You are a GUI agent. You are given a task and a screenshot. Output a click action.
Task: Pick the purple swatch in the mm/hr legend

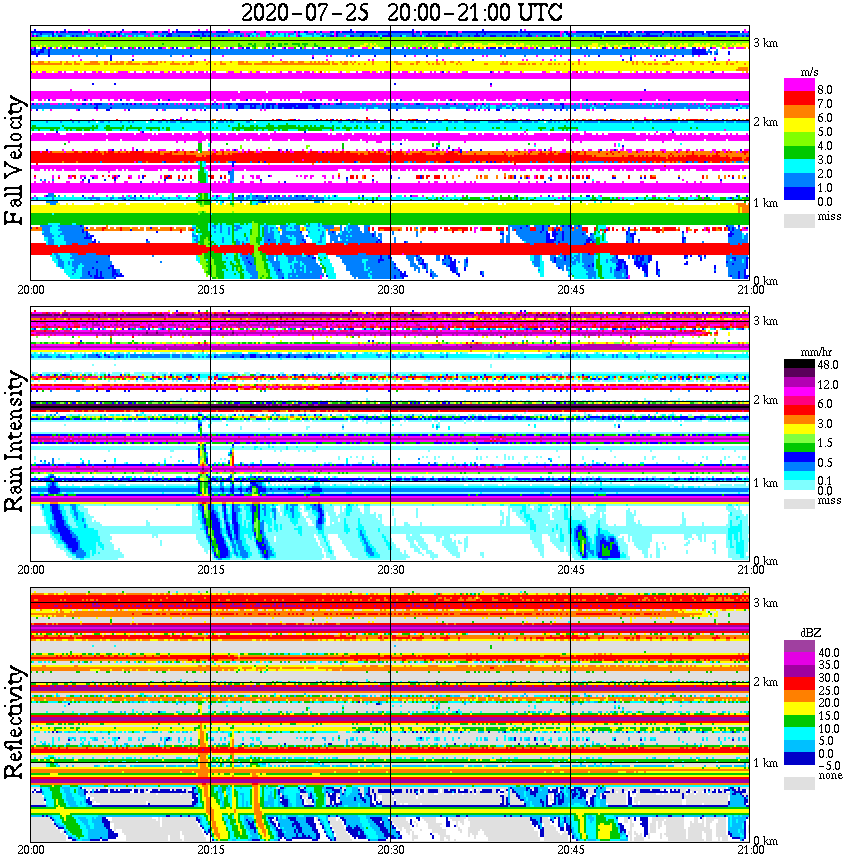[799, 383]
